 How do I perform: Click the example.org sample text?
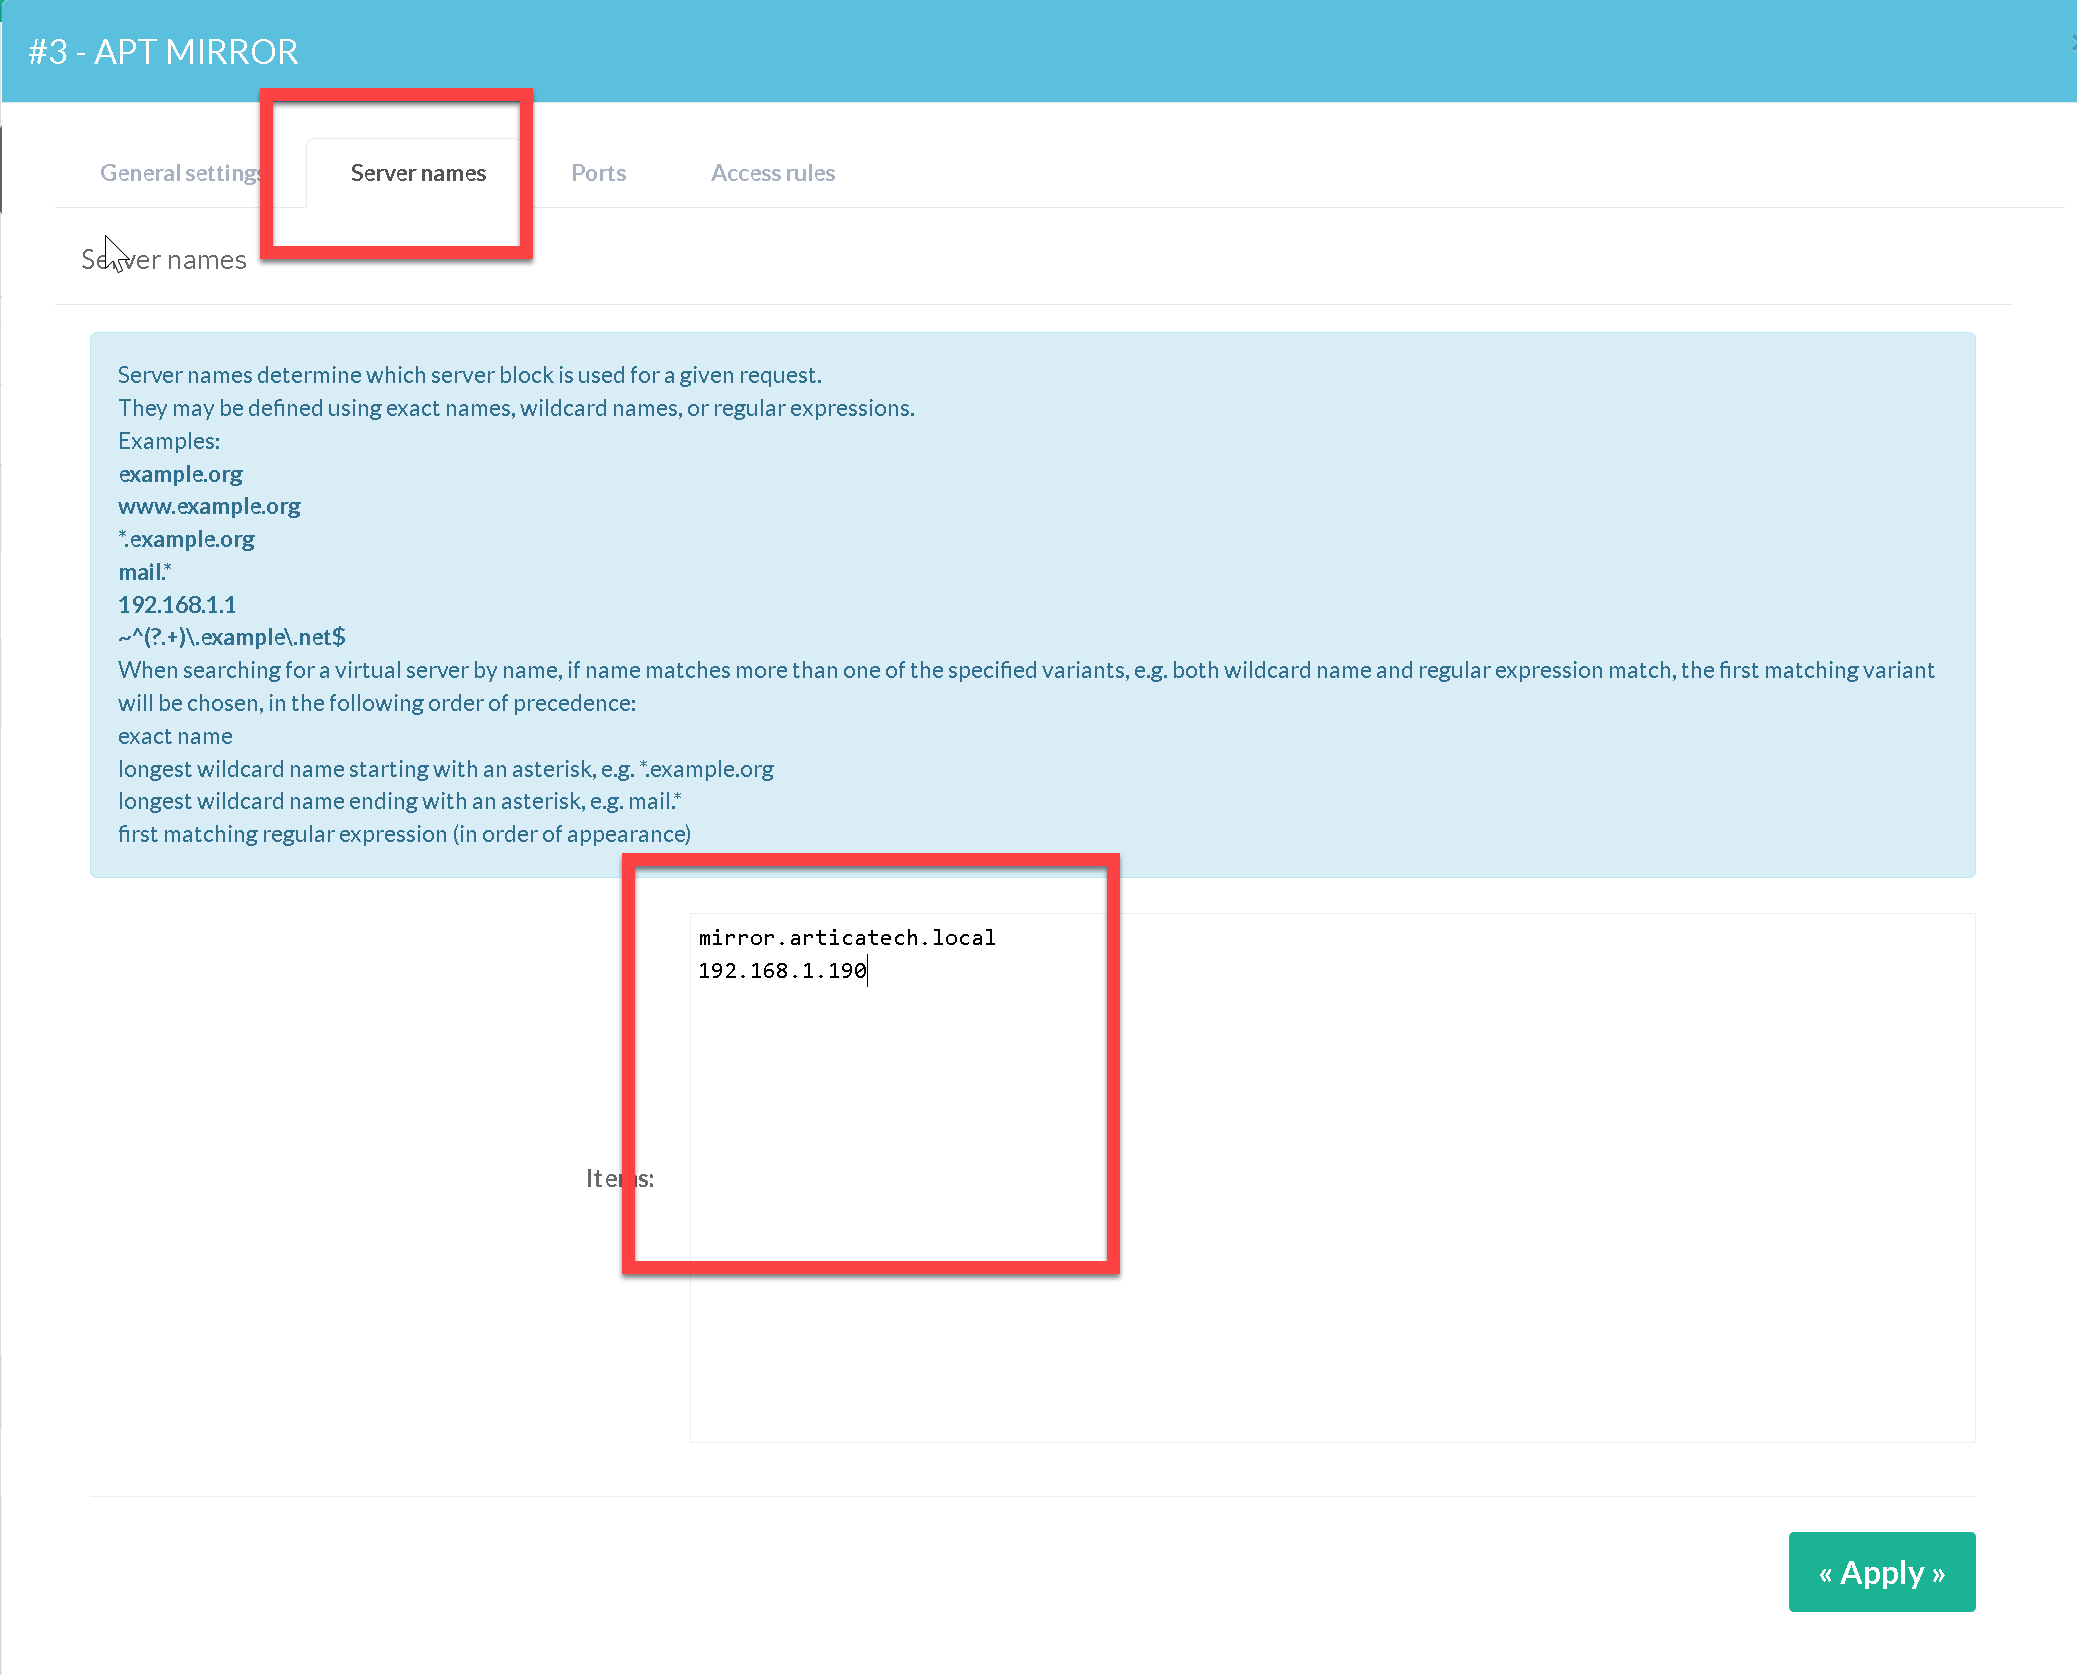180,474
